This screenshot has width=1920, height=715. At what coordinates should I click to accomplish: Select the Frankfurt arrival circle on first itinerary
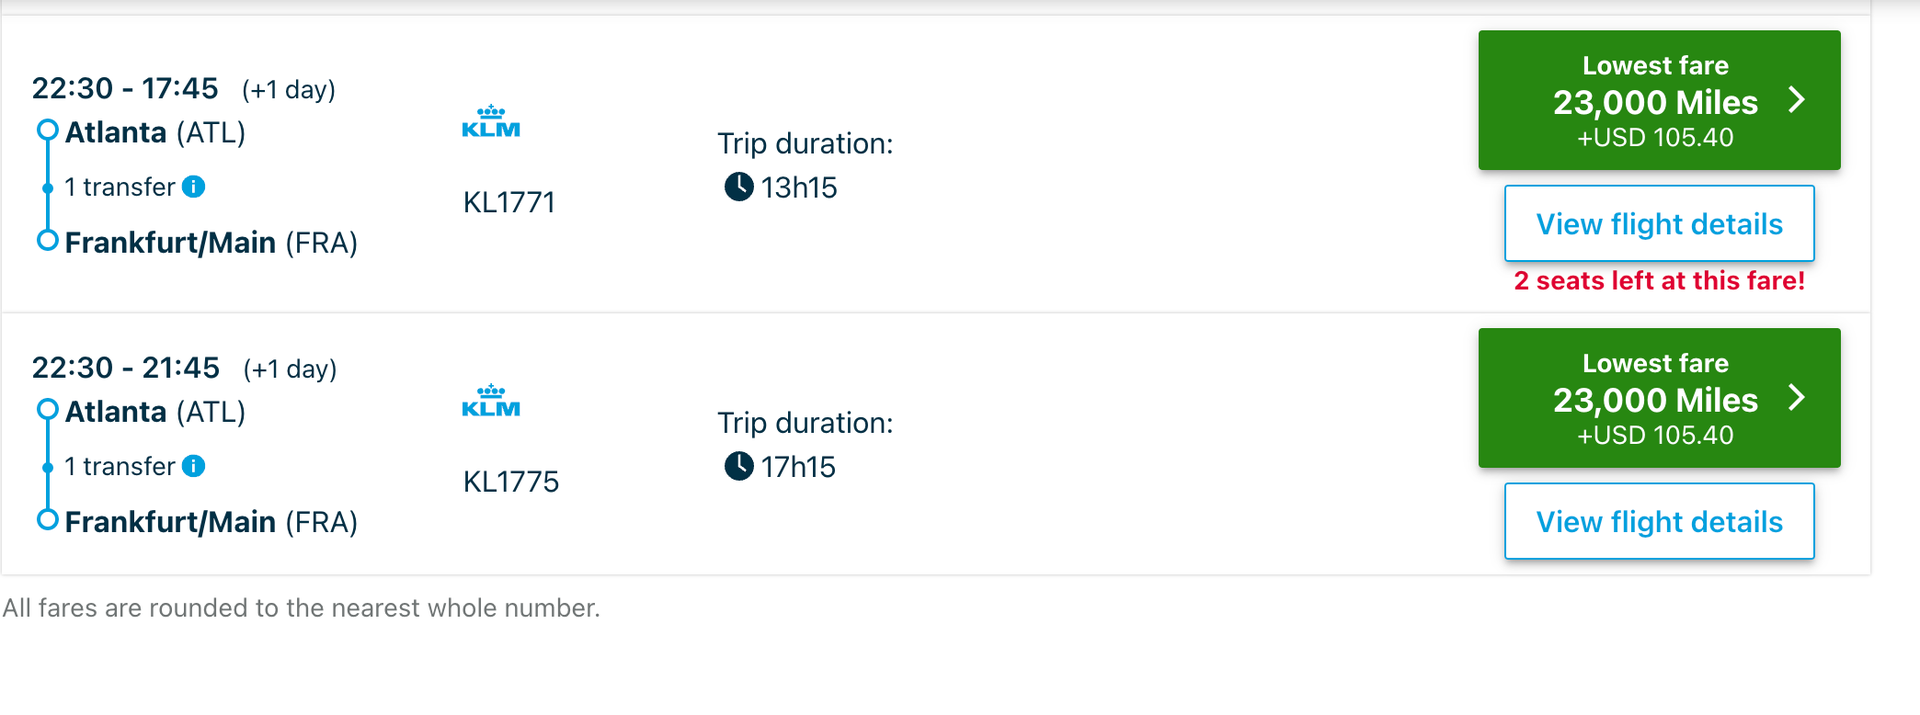(x=46, y=239)
